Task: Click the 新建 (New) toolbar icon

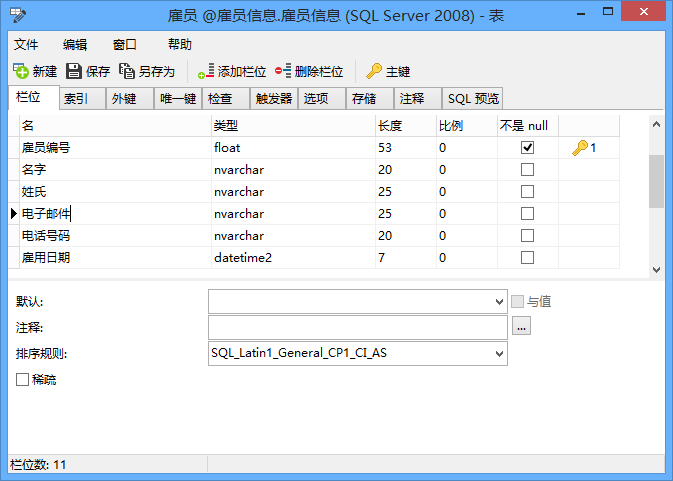Action: (20, 71)
